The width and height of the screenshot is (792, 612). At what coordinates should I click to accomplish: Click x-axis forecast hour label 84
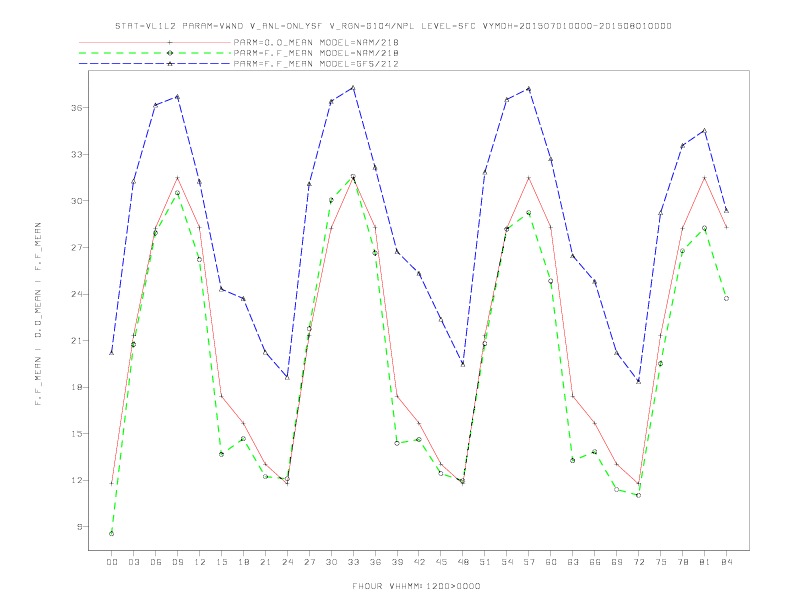click(x=726, y=562)
